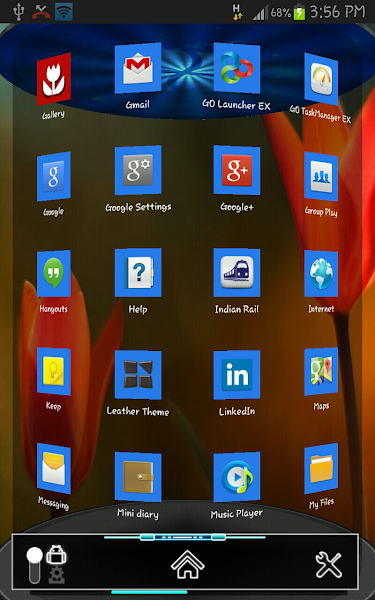The image size is (375, 600).
Task: Click the "Music Player" label text
Action: tap(236, 514)
